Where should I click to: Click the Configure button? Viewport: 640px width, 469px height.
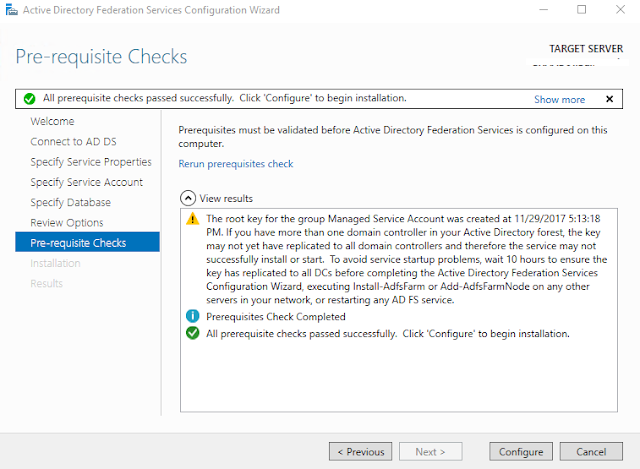click(x=521, y=451)
